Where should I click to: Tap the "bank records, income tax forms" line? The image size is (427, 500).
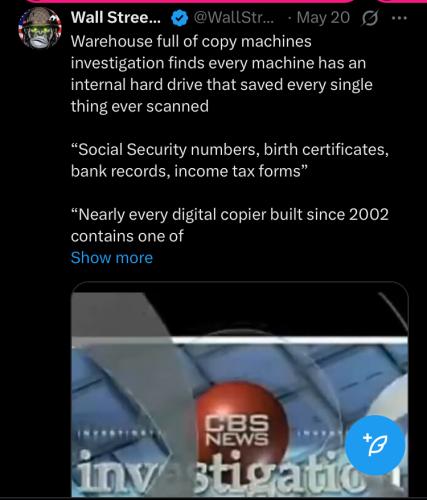[188, 171]
